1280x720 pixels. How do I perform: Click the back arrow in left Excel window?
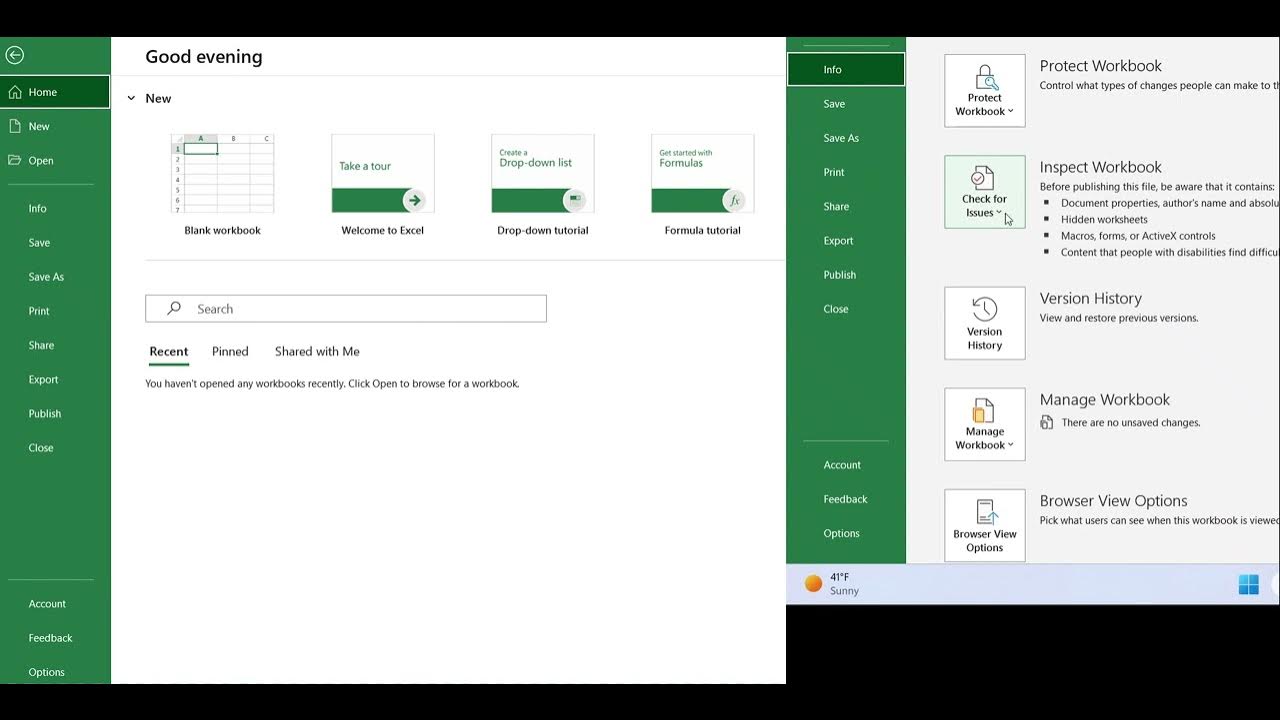coord(14,56)
